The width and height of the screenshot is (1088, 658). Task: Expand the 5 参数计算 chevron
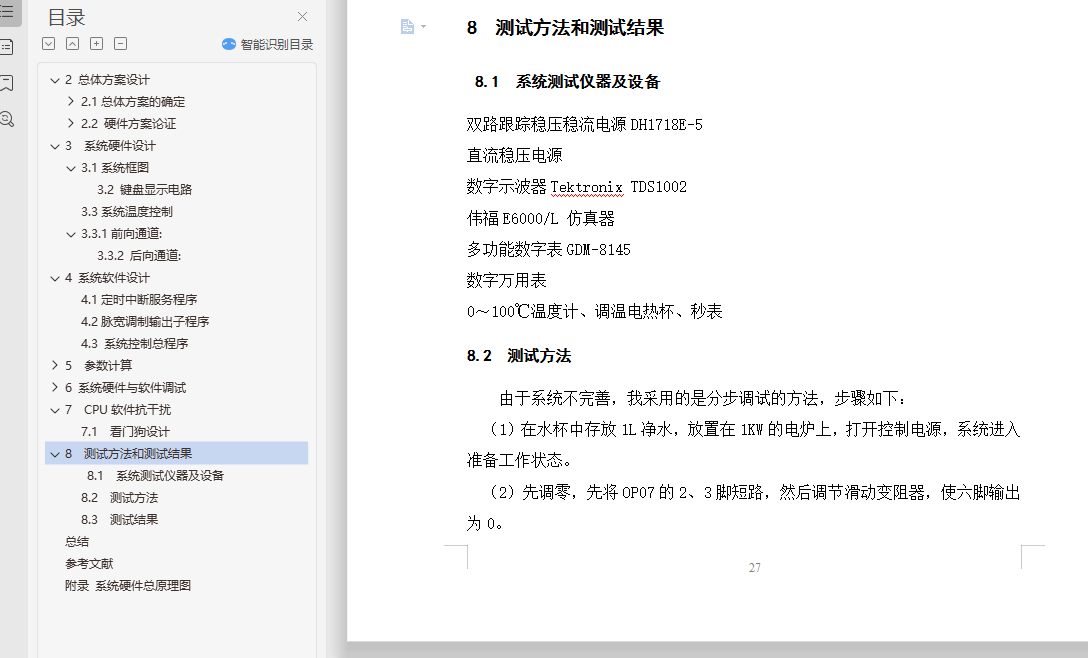pos(55,365)
